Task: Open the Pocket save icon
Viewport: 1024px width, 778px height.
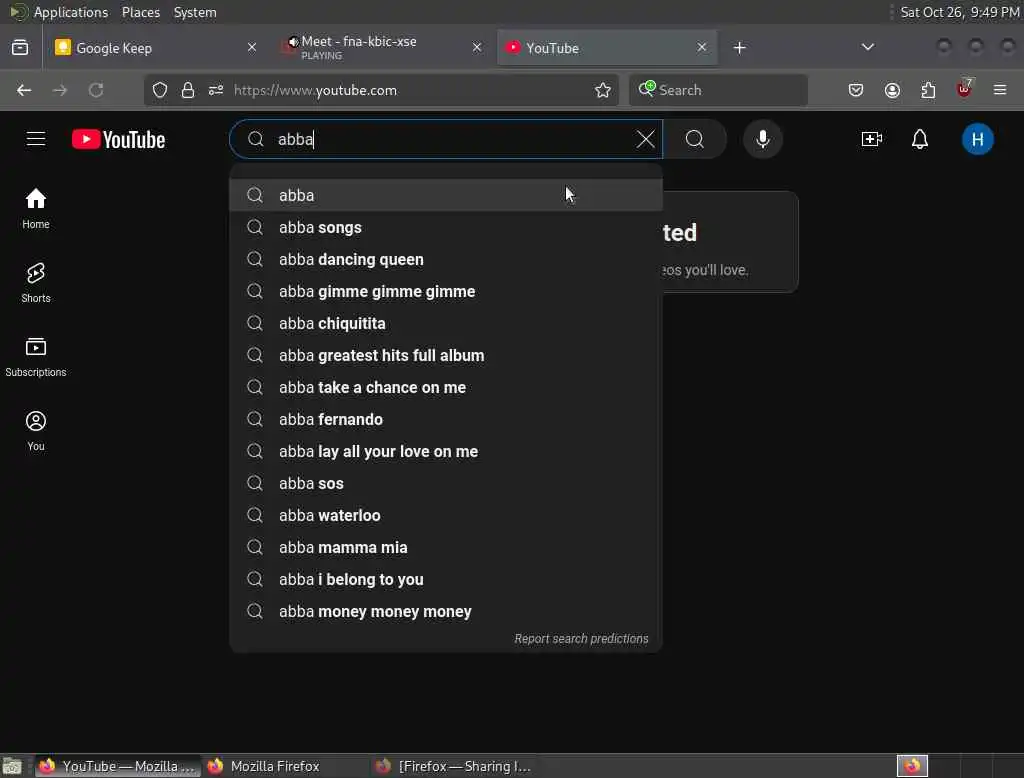Action: (x=856, y=90)
